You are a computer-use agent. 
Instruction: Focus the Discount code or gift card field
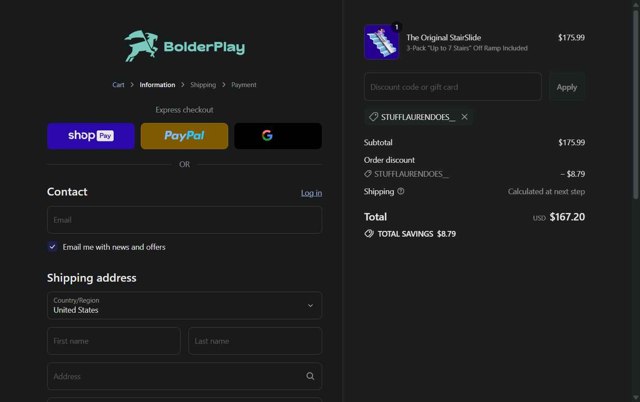453,87
